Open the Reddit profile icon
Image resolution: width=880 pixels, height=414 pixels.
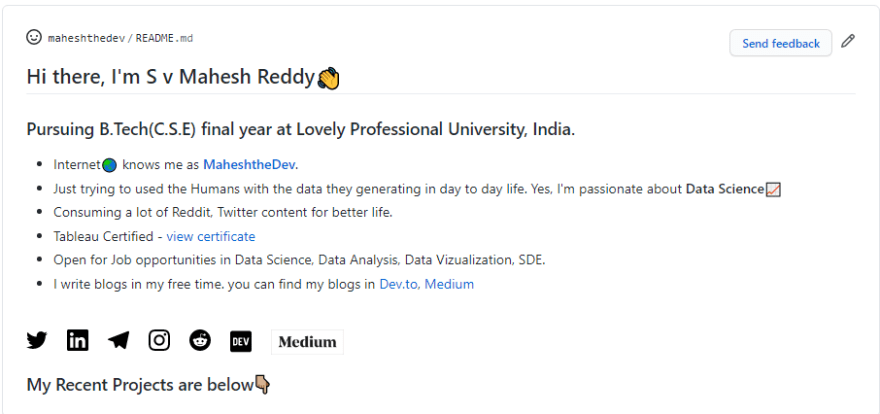pyautogui.click(x=200, y=341)
